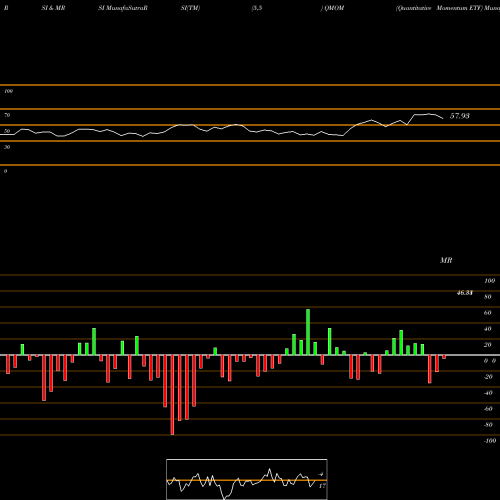
Task: Select the QMOM ticker text in header
Action: pos(334,8)
